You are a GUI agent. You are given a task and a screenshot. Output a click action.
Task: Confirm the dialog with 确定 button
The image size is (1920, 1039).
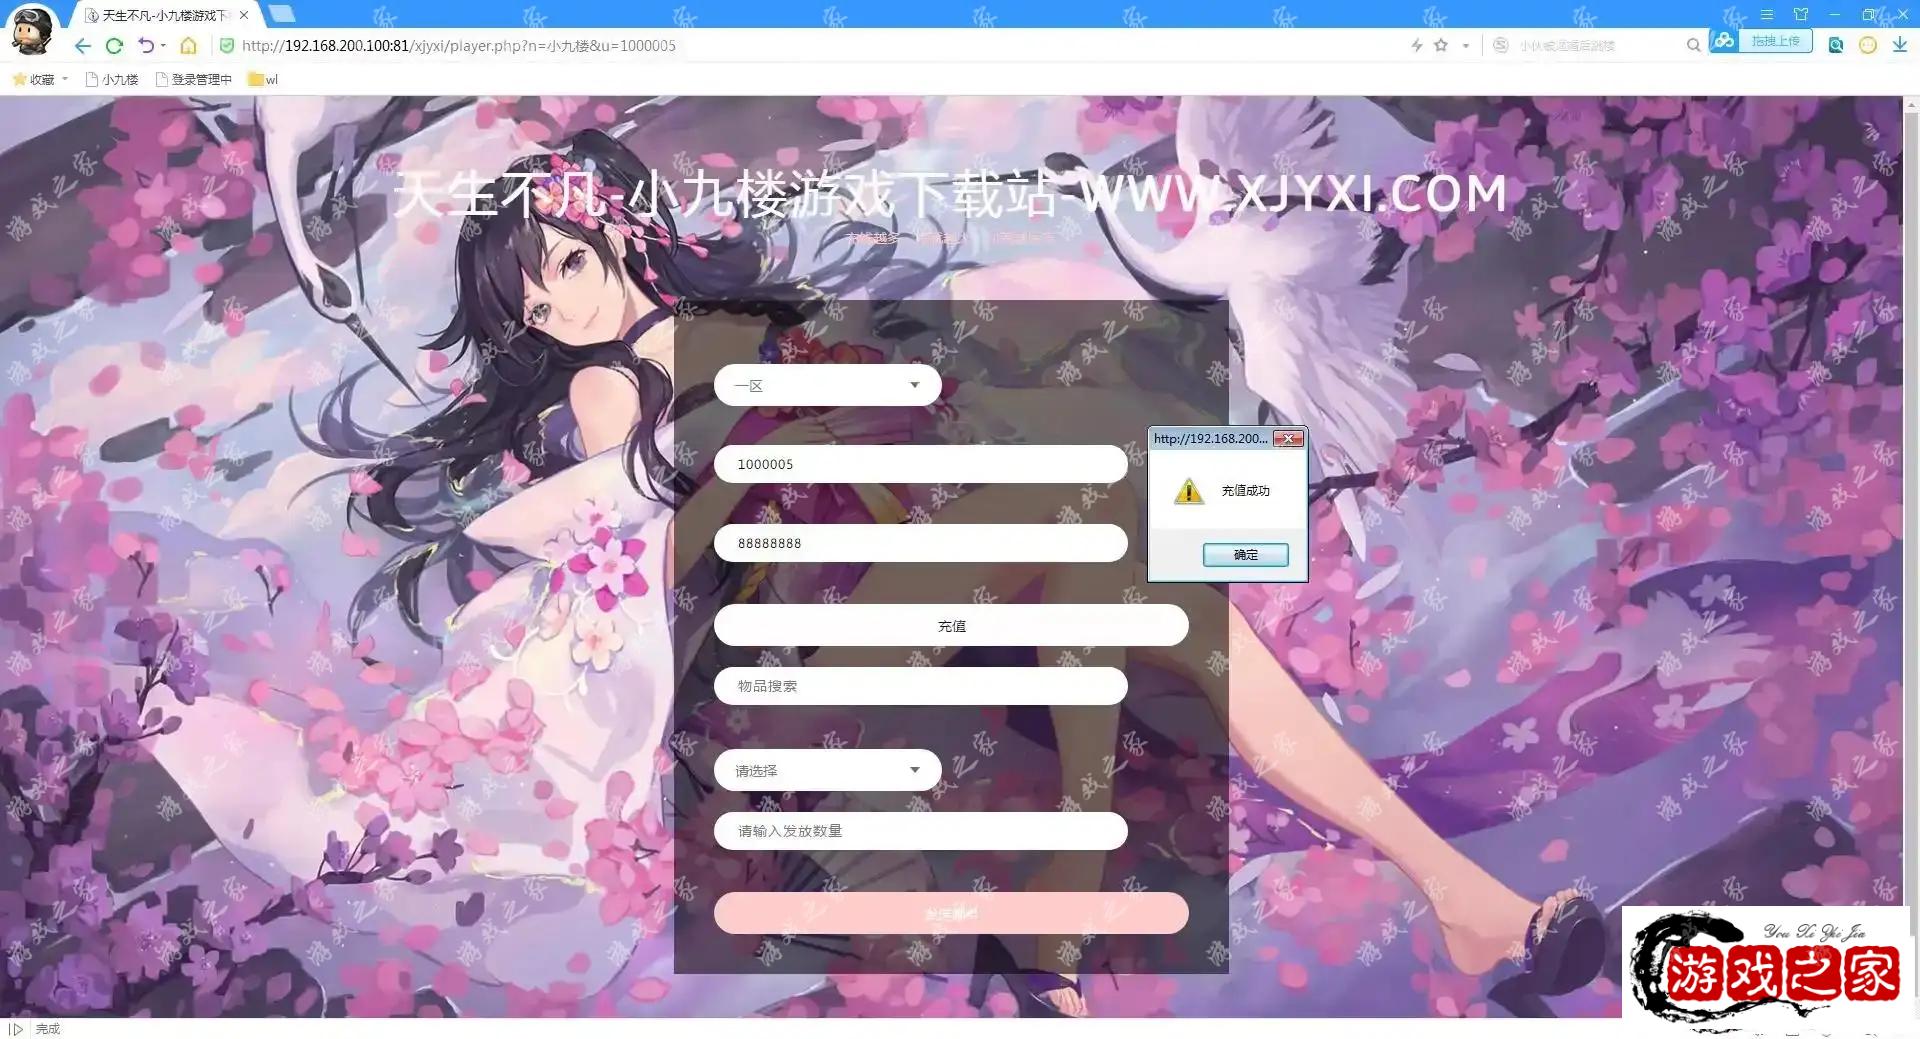[x=1245, y=554]
